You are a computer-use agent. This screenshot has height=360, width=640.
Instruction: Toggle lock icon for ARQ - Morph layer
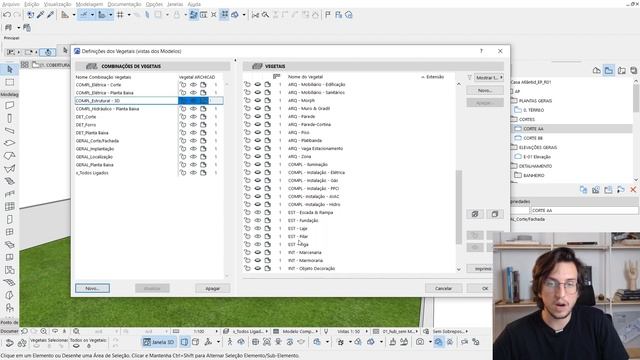[x=247, y=100]
